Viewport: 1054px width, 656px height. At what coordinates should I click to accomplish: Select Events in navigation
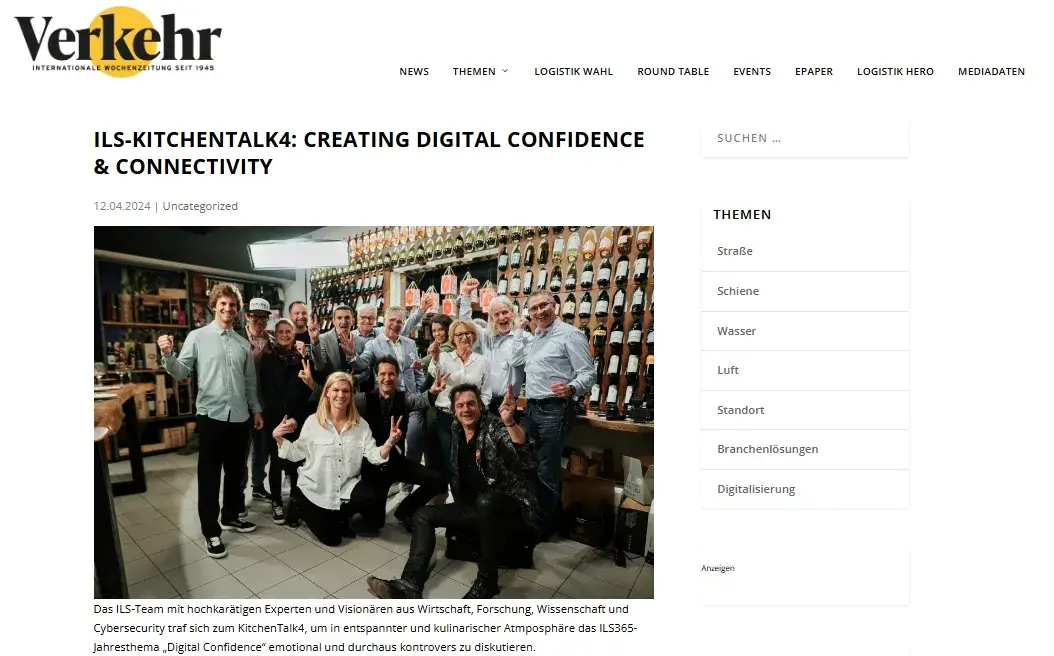[x=752, y=71]
